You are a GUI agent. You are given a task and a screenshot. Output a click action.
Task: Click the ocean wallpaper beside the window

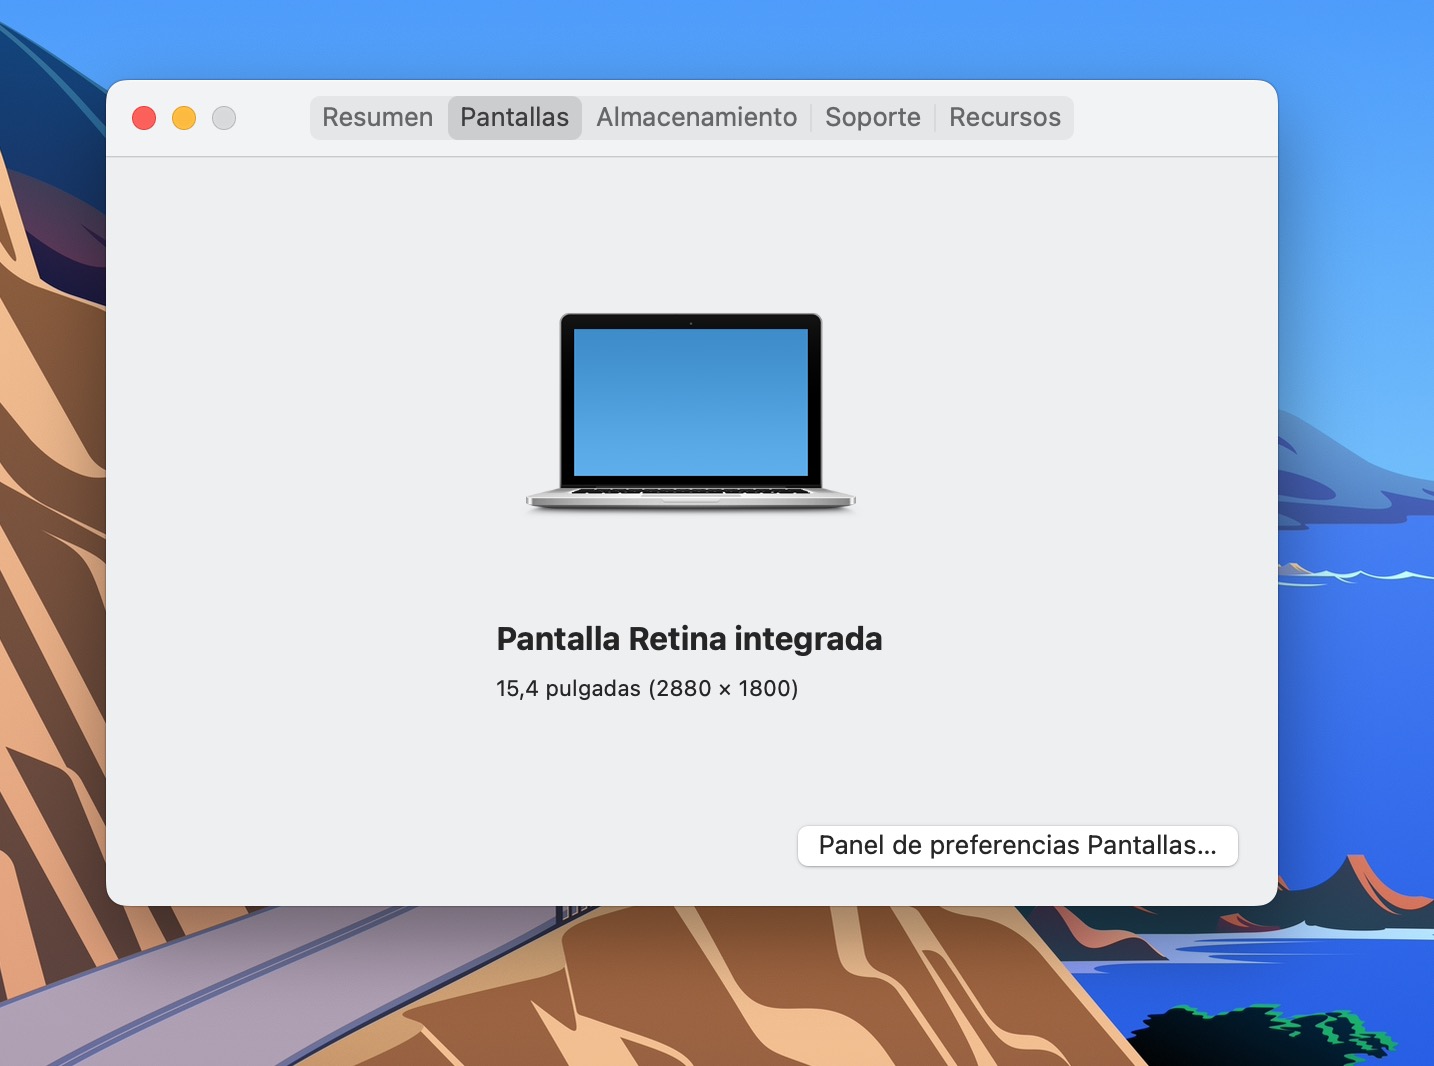(x=1355, y=700)
